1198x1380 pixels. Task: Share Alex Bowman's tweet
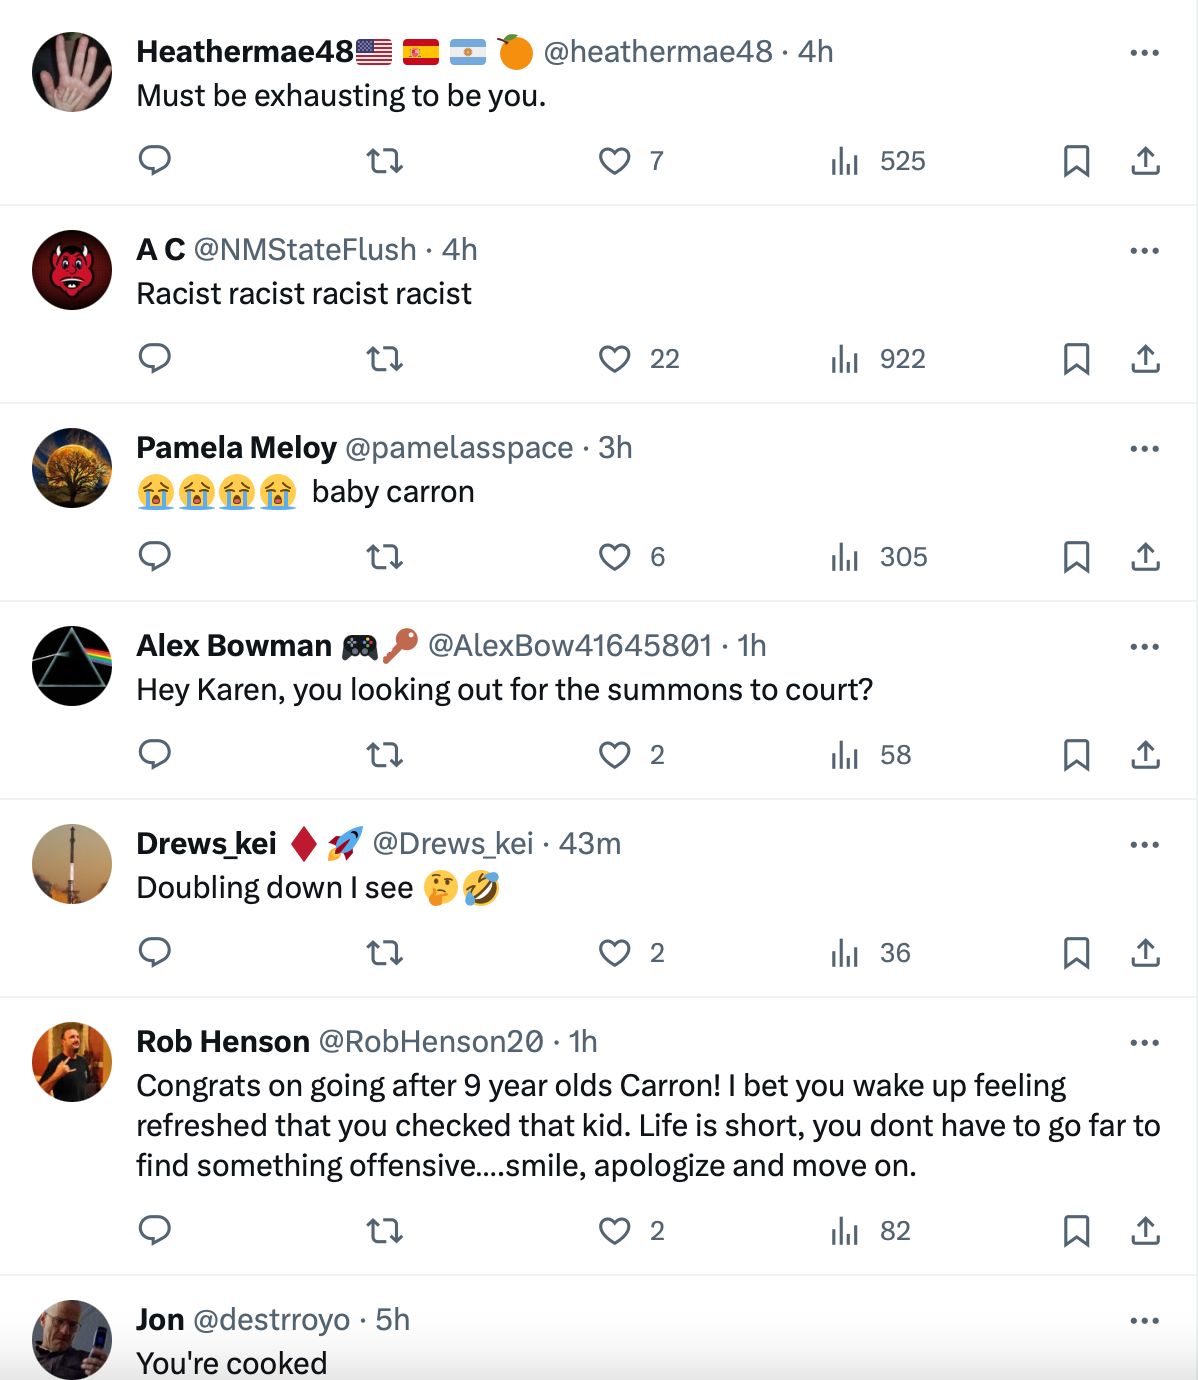(1145, 755)
